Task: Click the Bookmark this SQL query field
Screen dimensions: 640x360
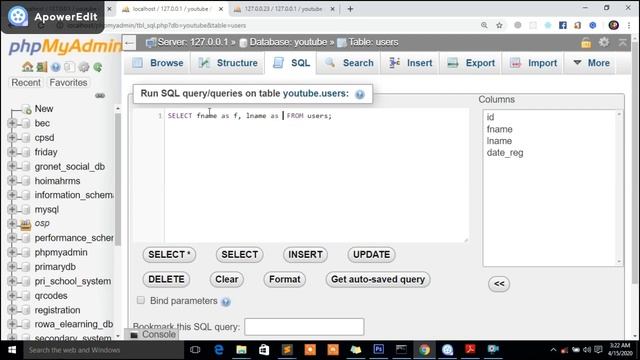Action: 304,327
